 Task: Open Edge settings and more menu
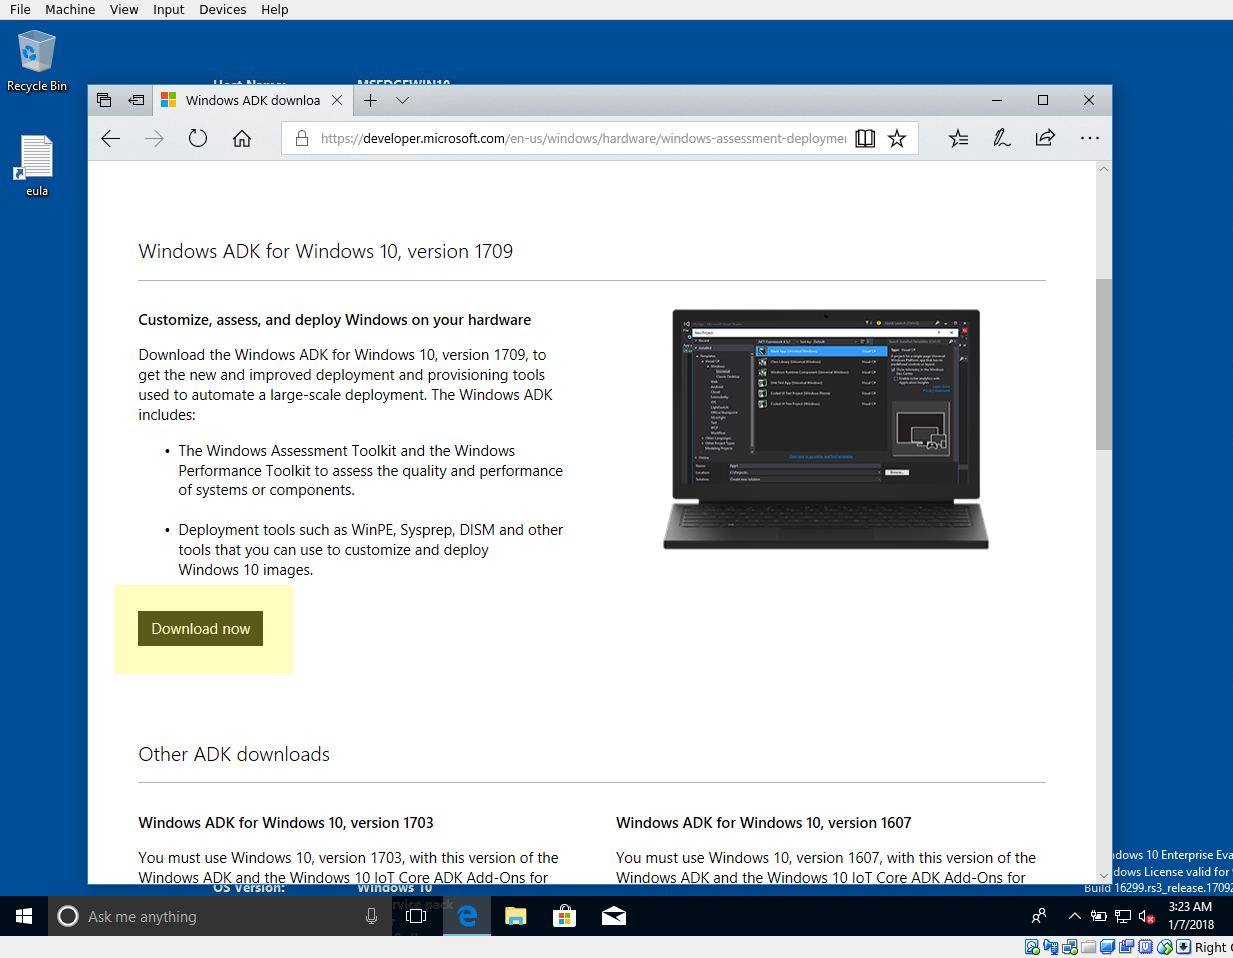point(1090,138)
